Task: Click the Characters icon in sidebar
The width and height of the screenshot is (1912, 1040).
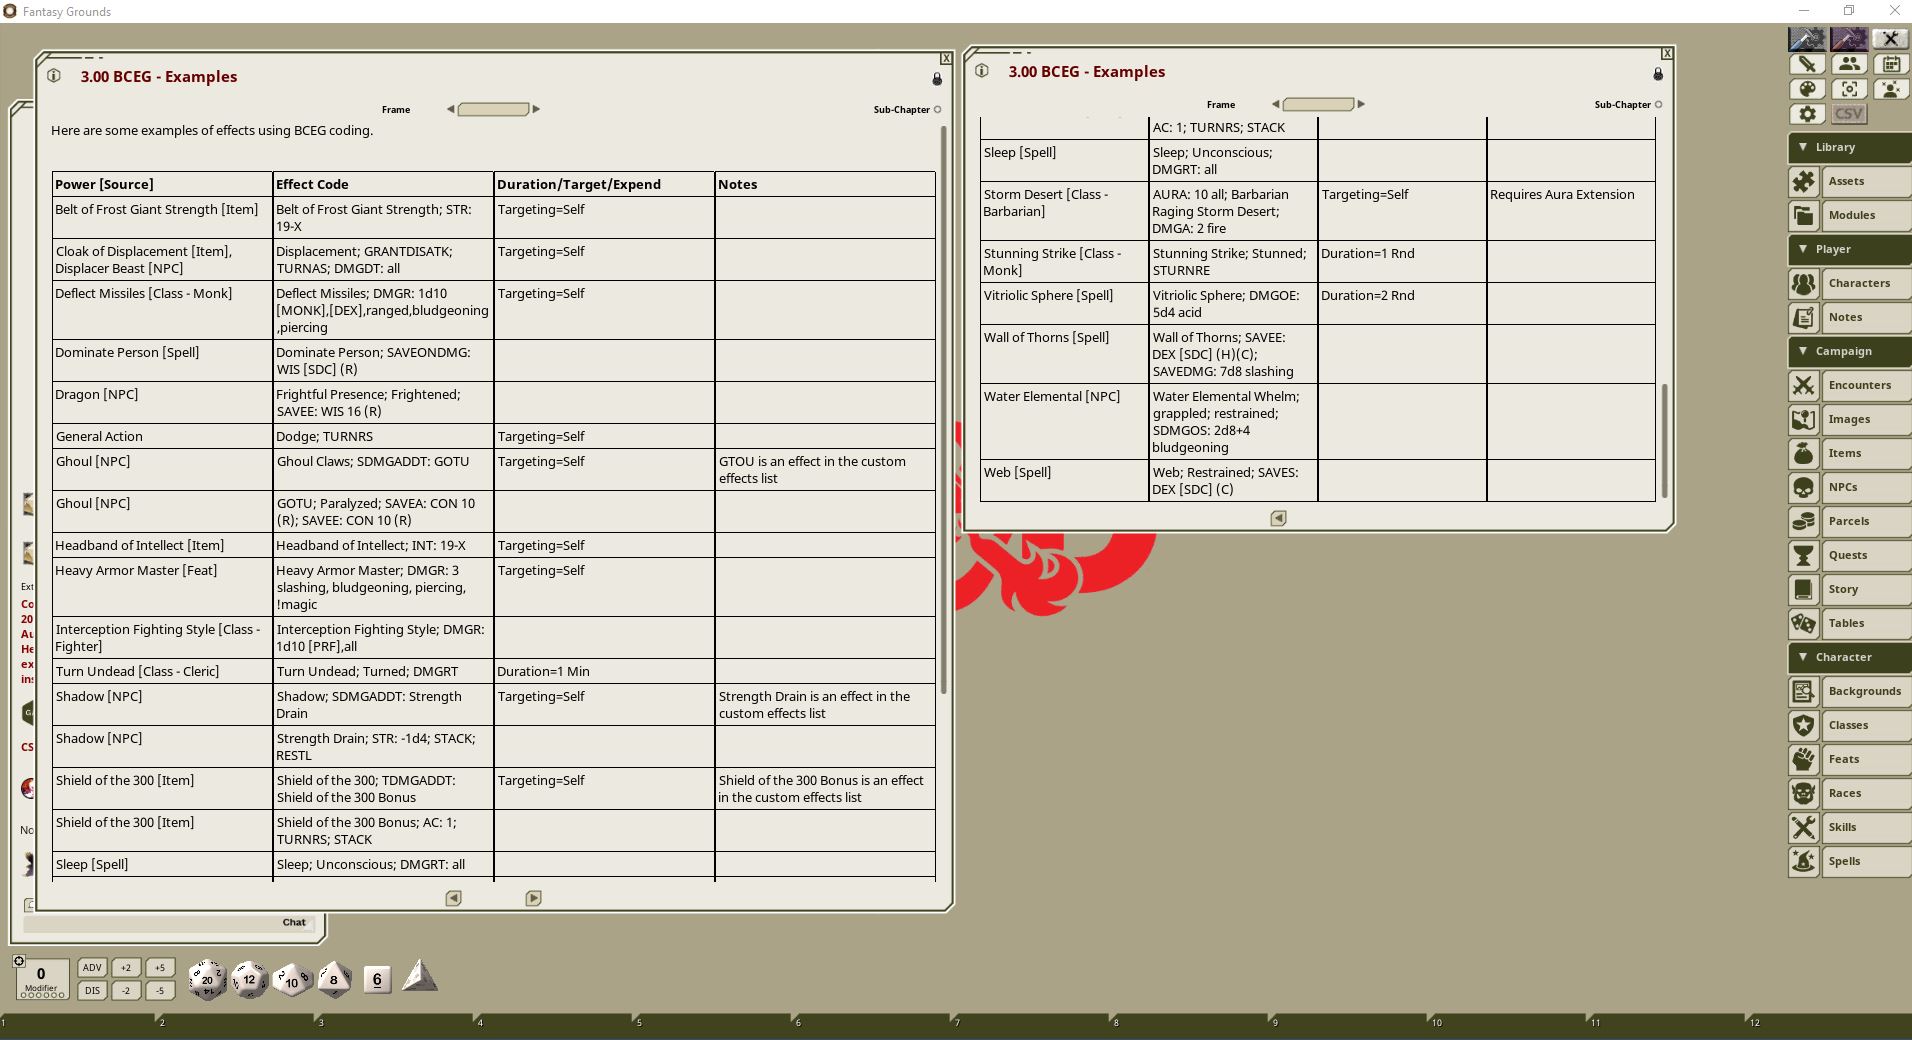Action: (x=1804, y=283)
